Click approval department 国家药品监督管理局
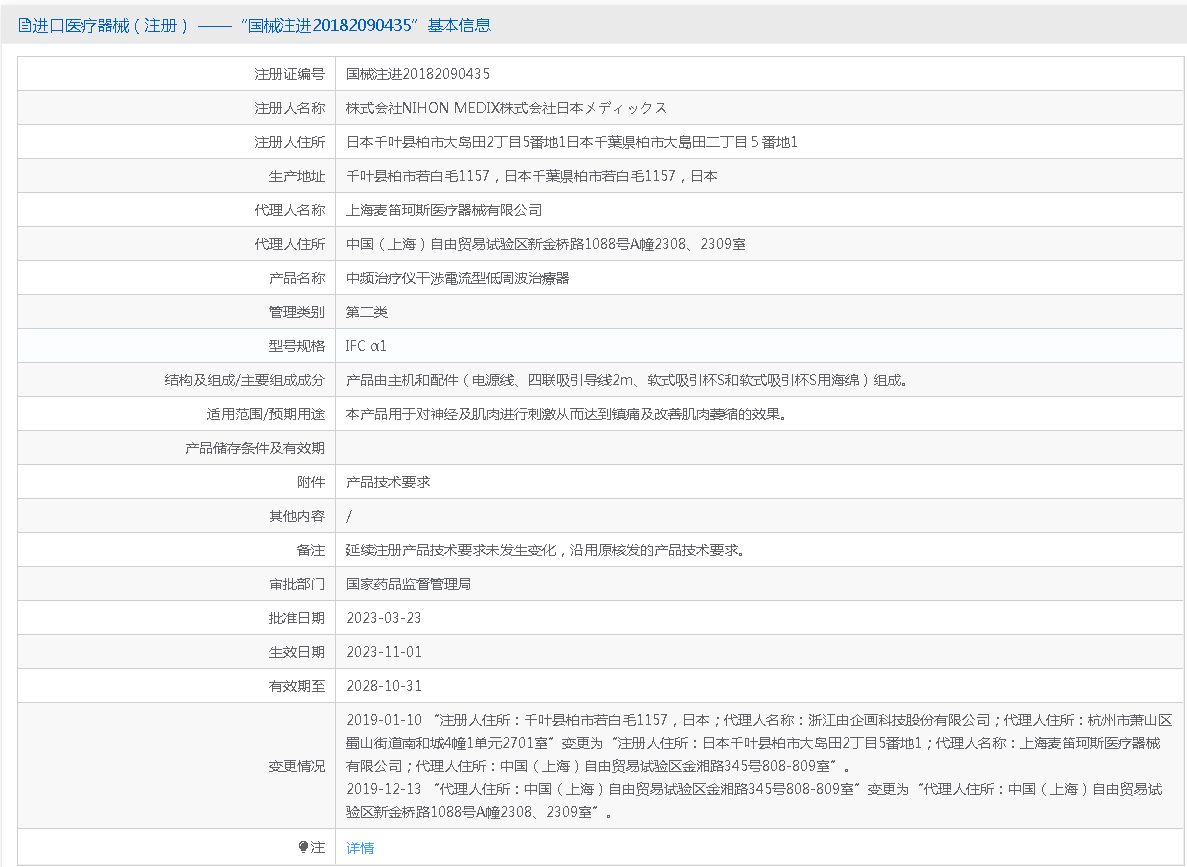This screenshot has width=1187, height=867. [x=408, y=584]
